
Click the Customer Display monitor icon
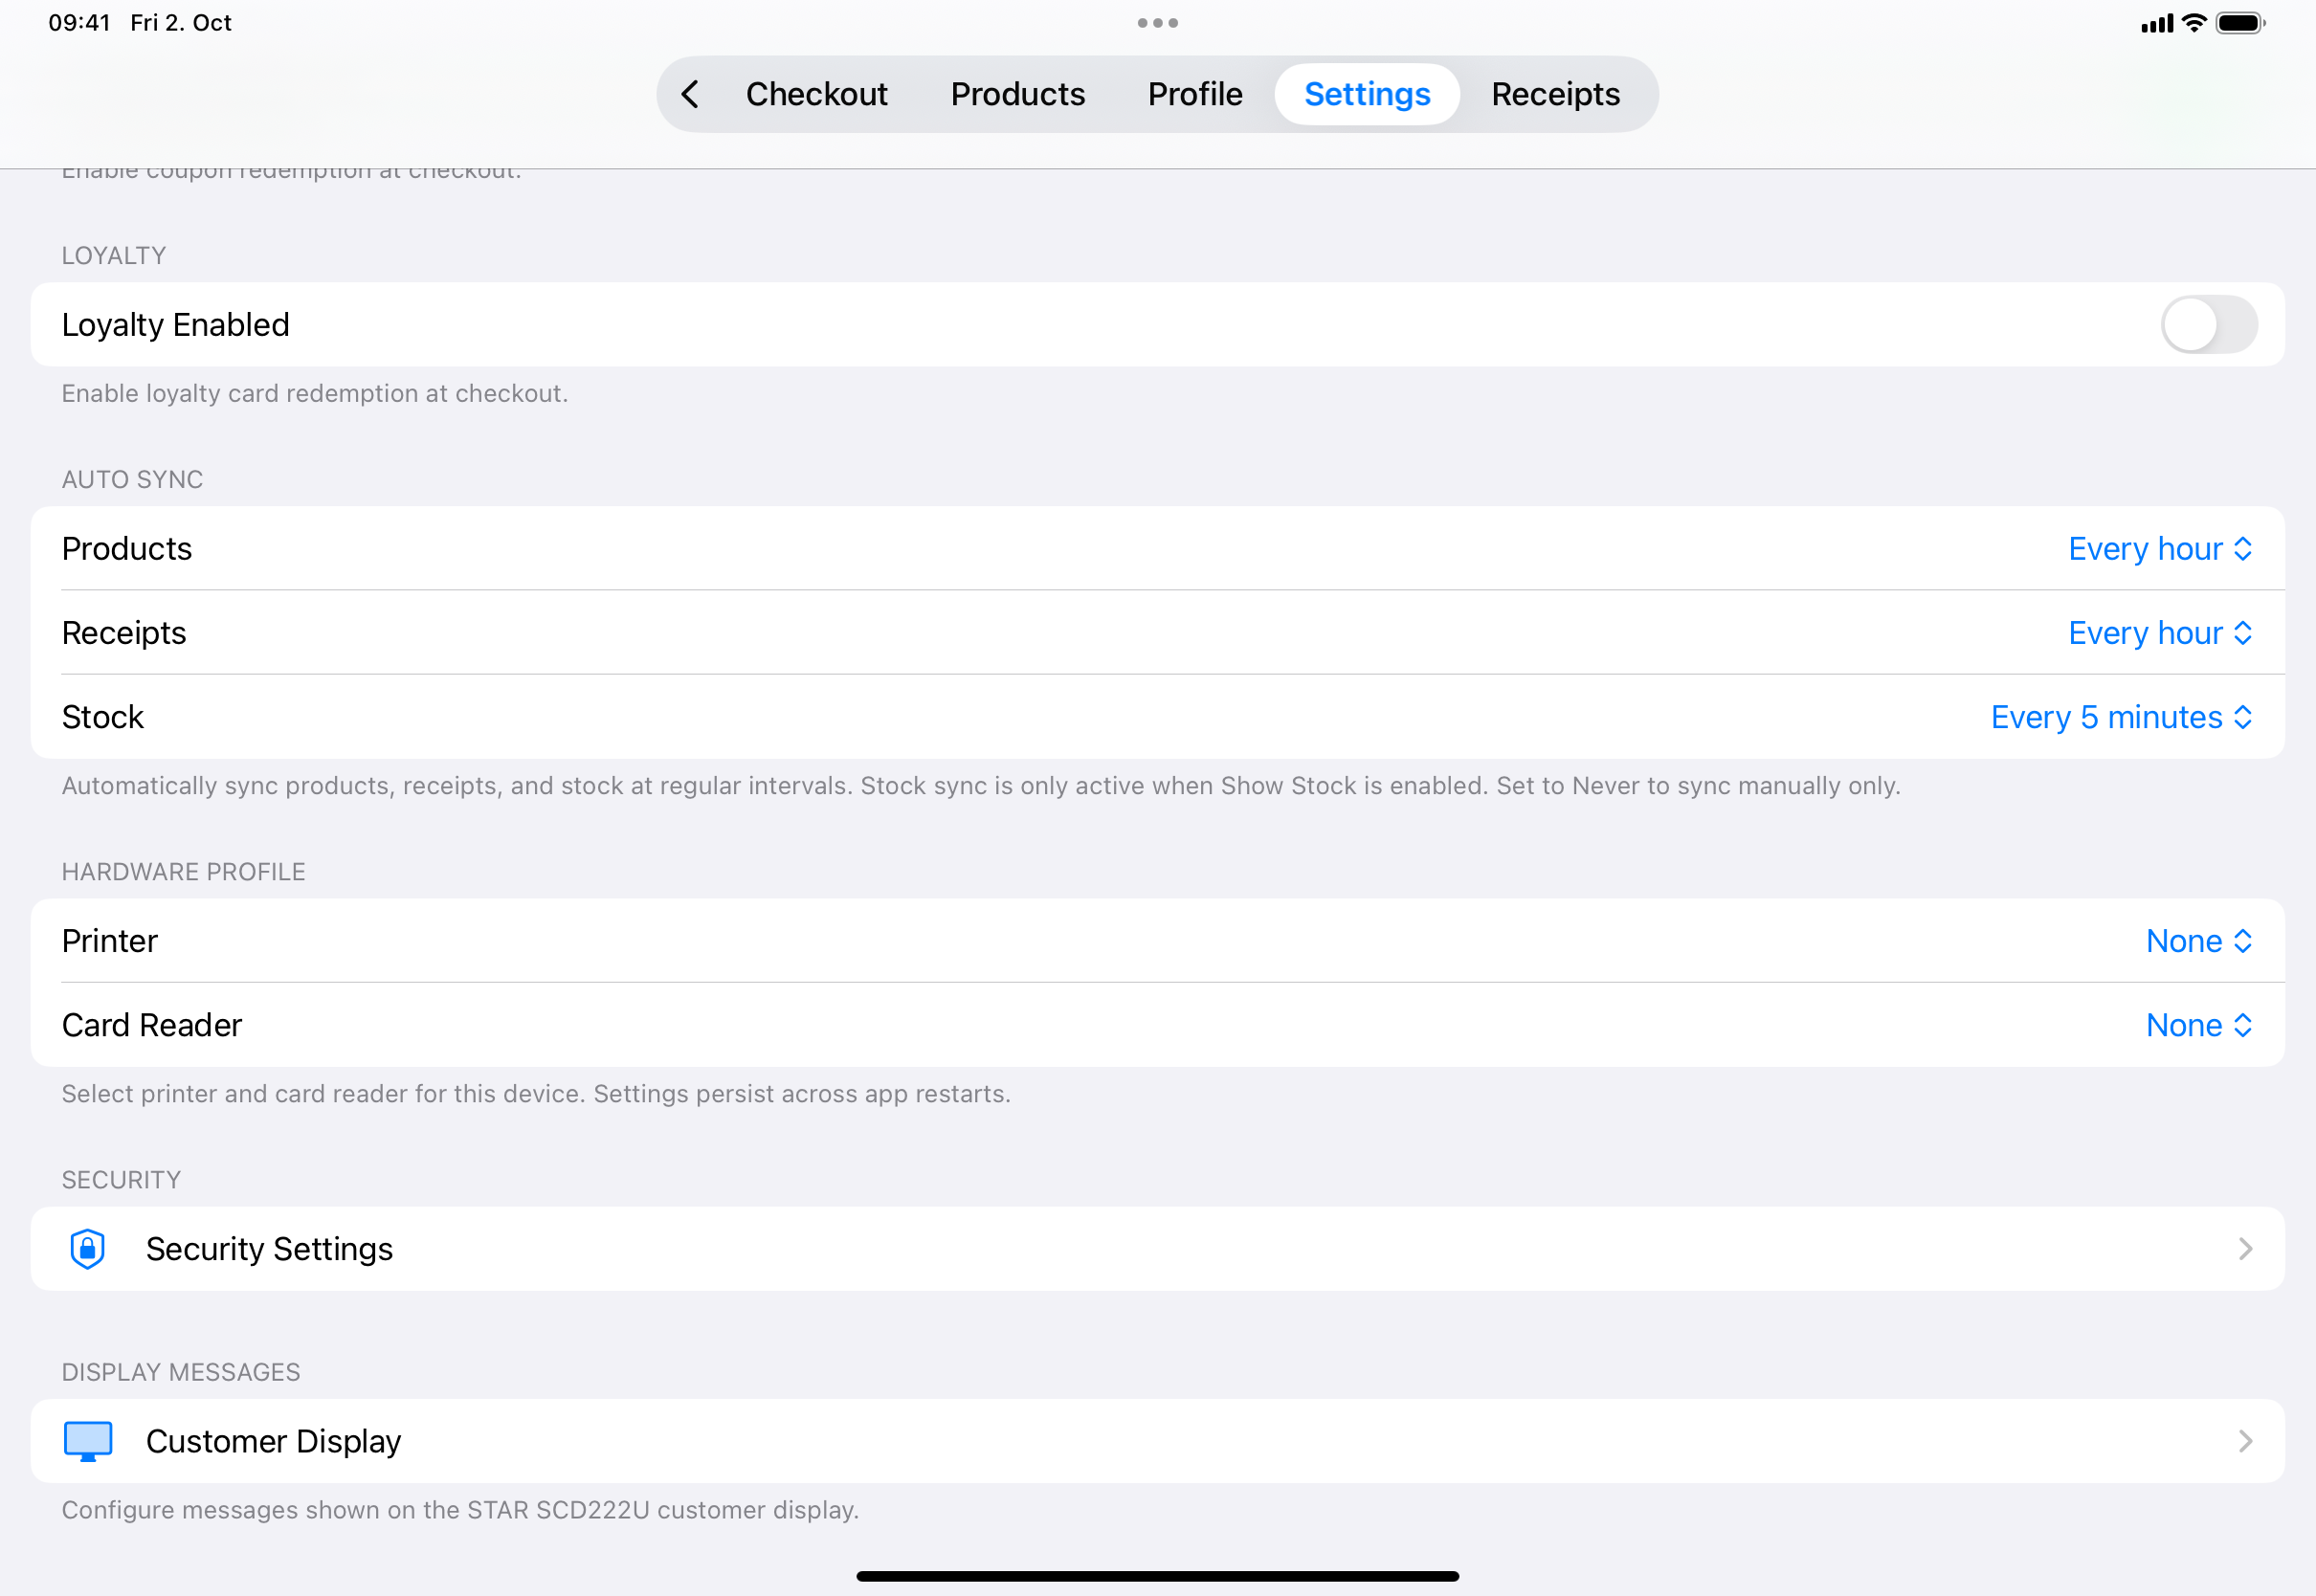click(x=88, y=1440)
